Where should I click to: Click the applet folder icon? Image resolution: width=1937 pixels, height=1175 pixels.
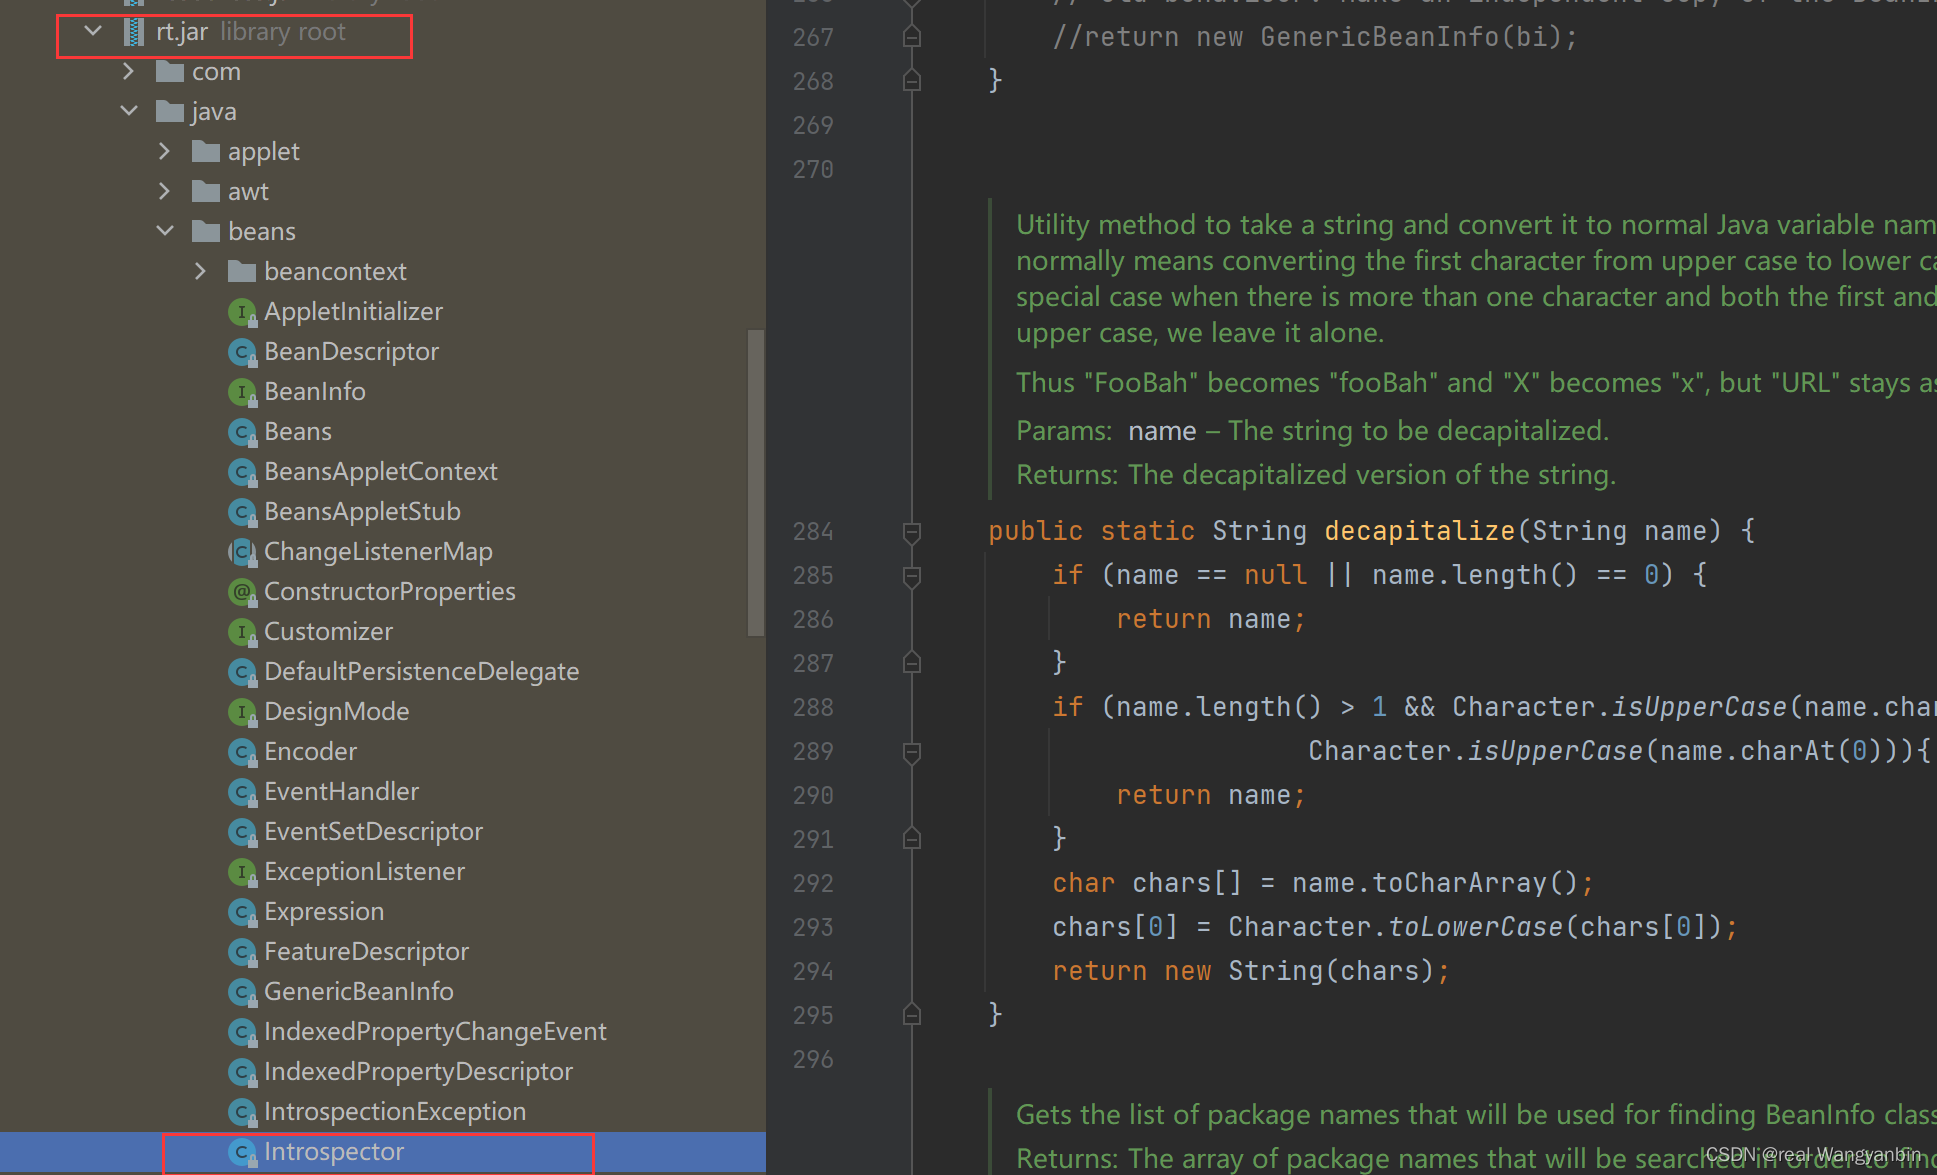206,152
